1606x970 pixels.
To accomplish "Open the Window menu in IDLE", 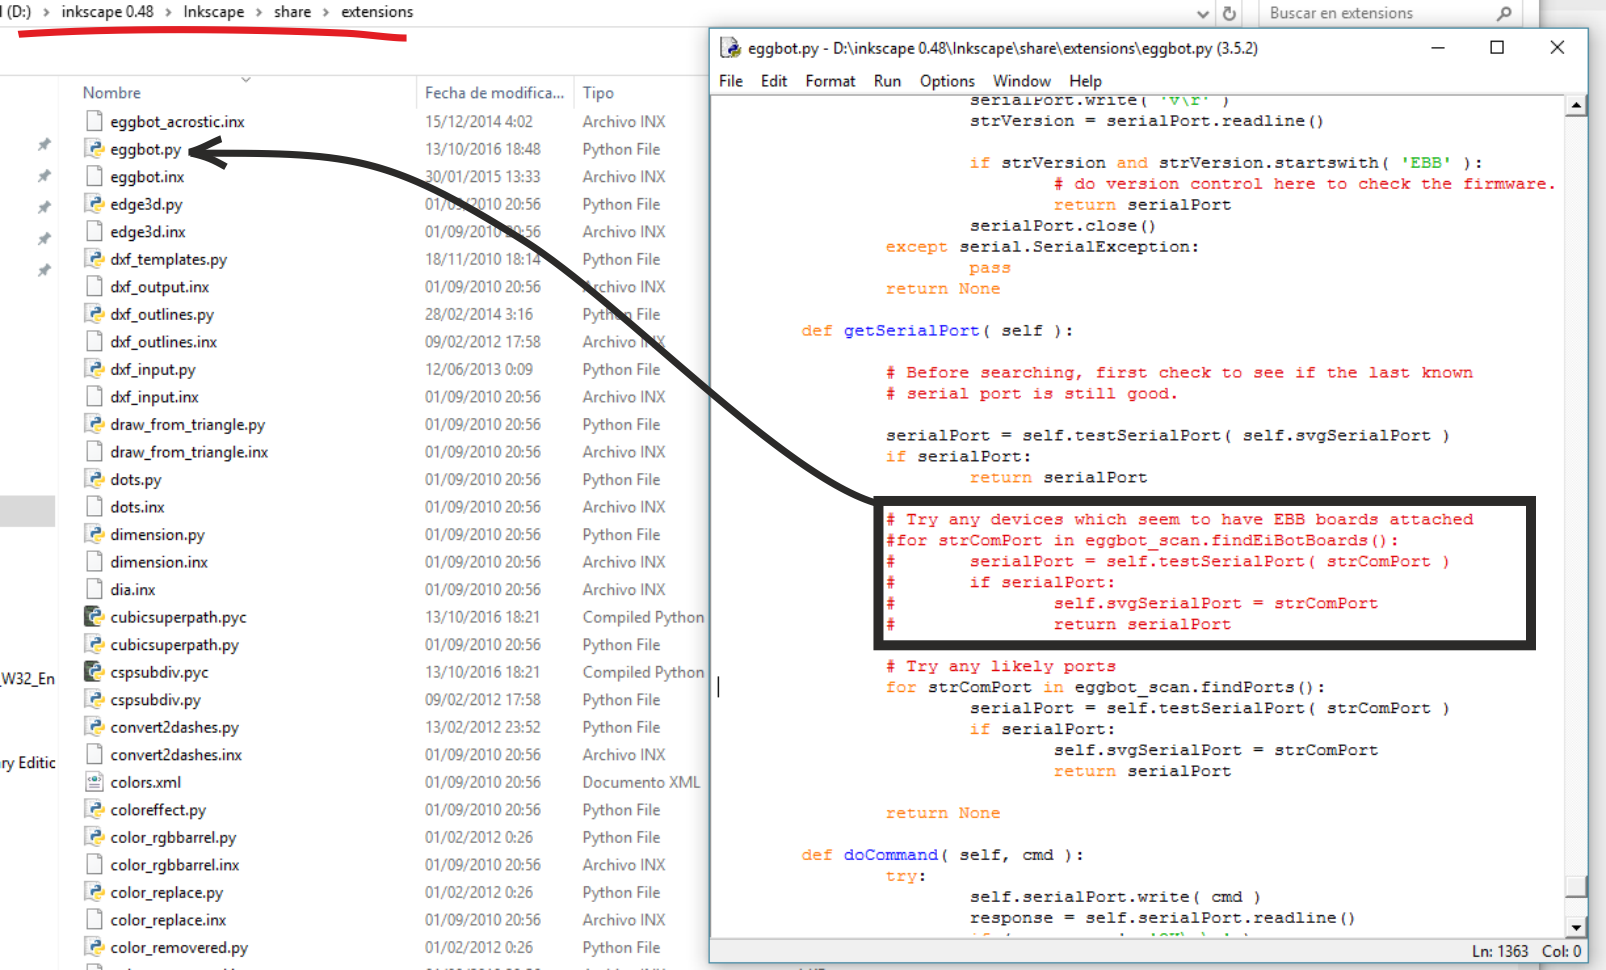I will 1021,81.
